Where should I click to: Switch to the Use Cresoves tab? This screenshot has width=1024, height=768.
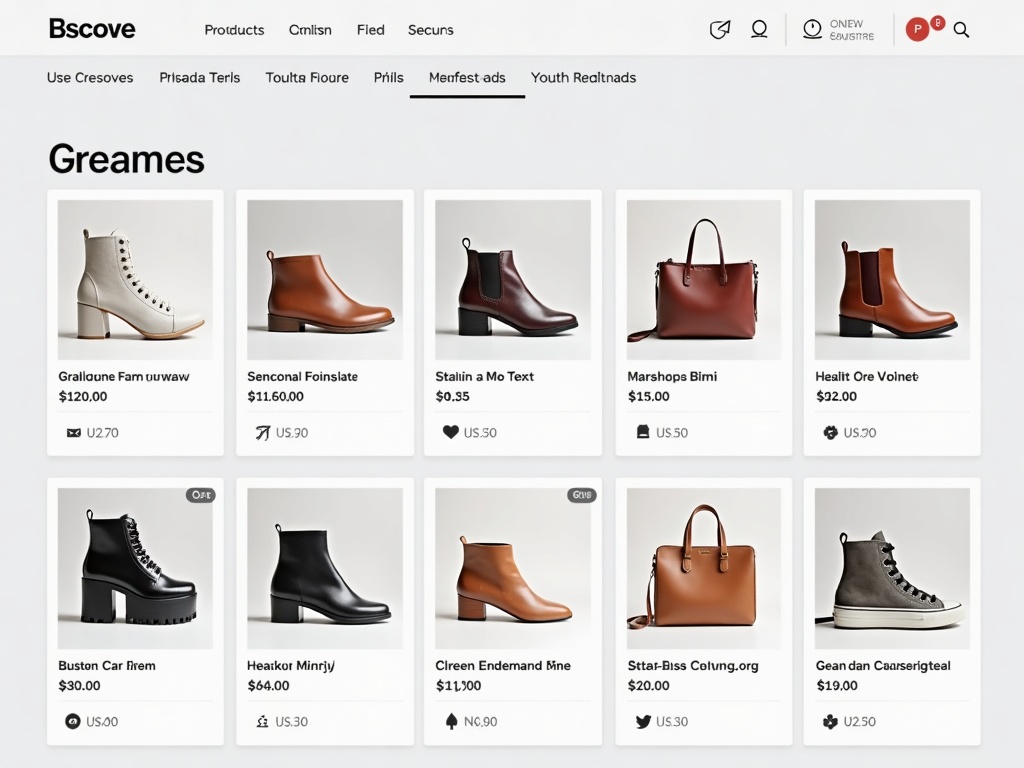tap(90, 78)
